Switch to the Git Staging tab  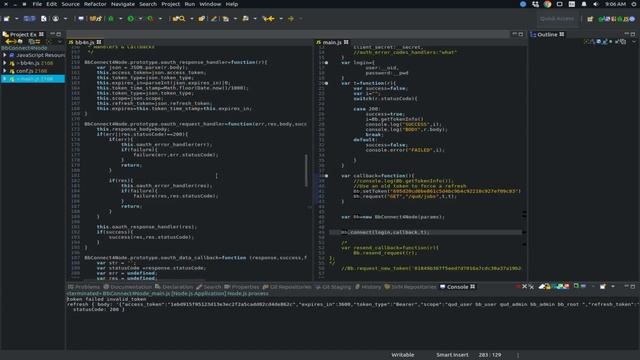pyautogui.click(x=333, y=287)
